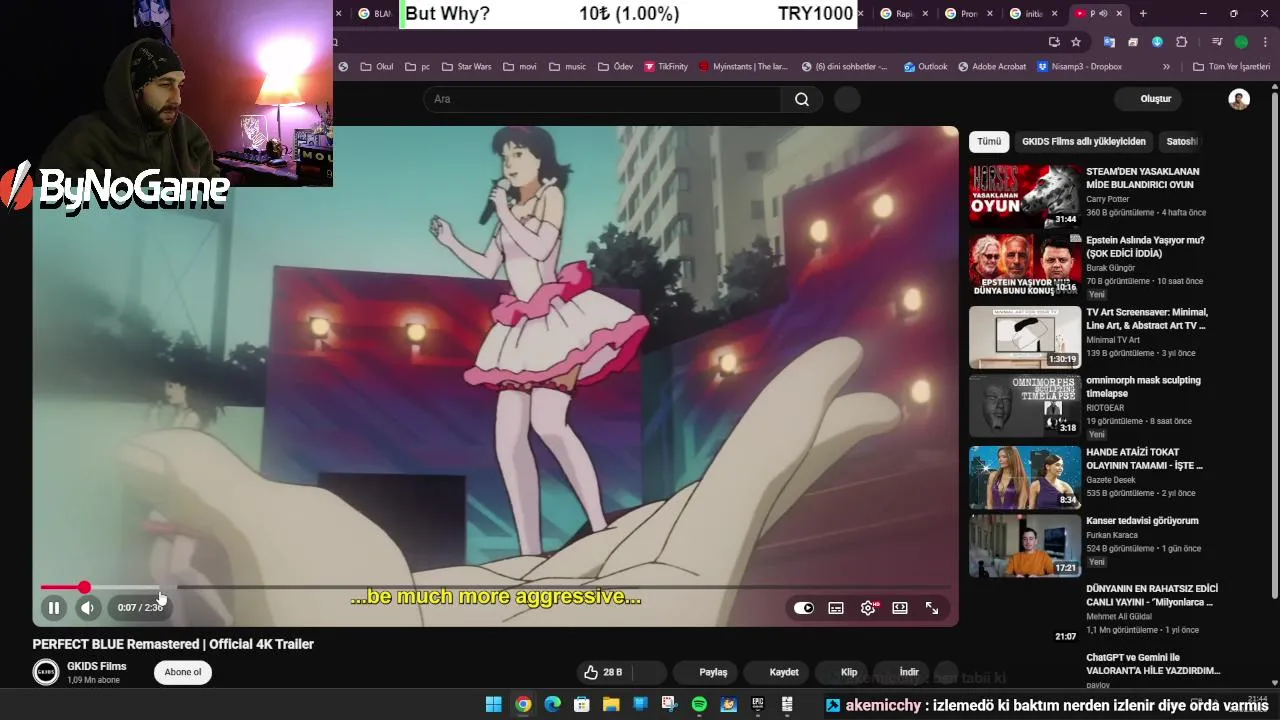
Task: Click the install app icon in address bar
Action: click(x=1054, y=42)
